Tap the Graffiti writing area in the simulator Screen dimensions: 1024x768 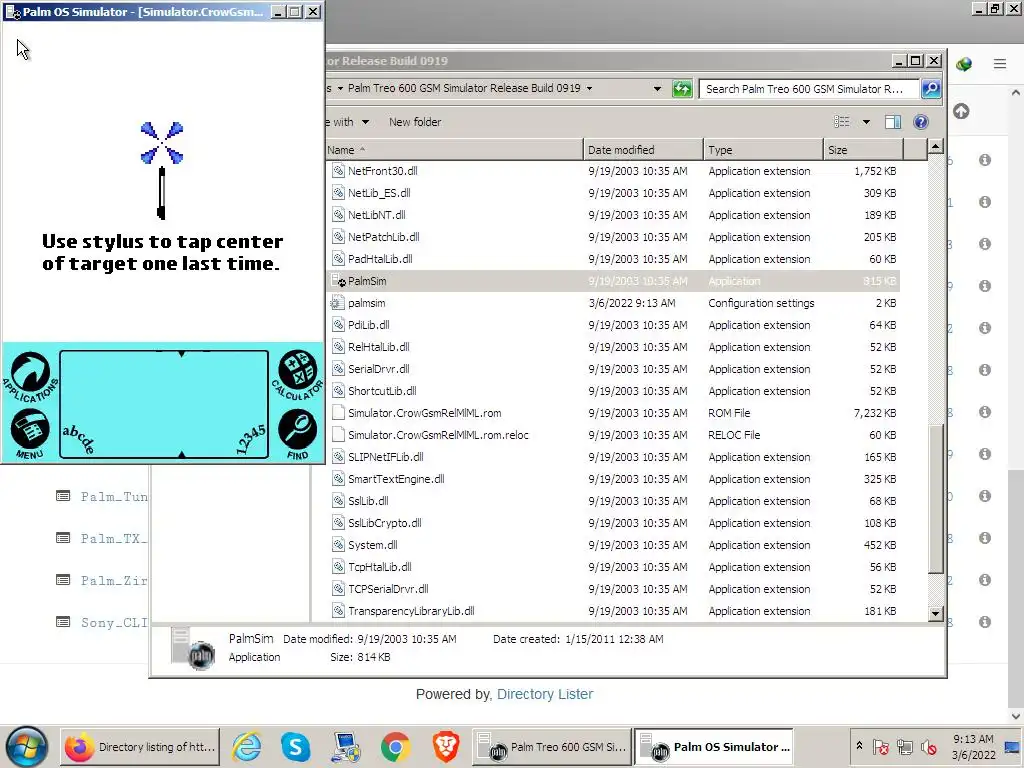[x=164, y=404]
